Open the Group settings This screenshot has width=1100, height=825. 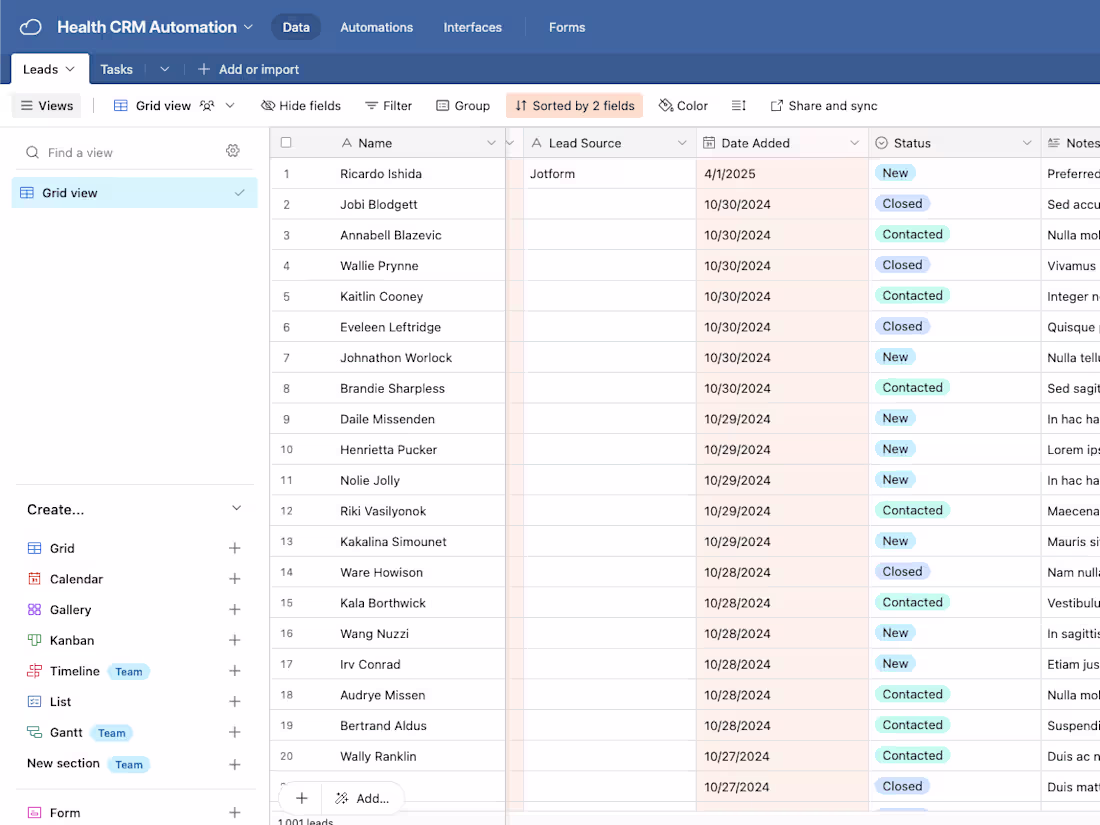(x=463, y=105)
